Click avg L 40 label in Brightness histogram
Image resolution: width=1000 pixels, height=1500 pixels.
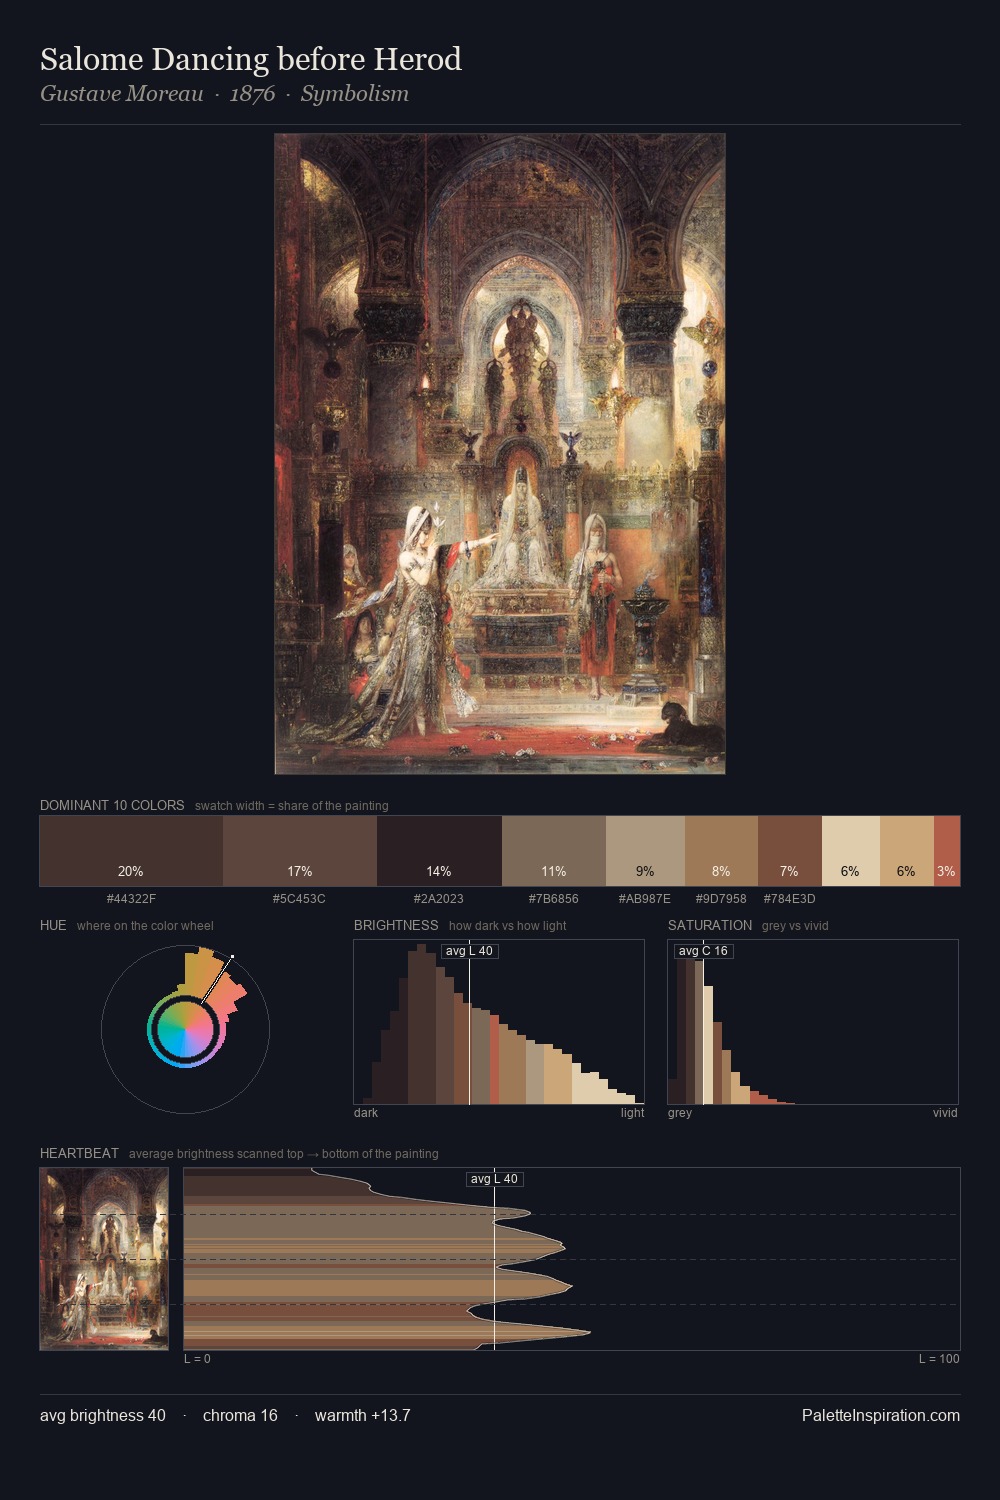[x=469, y=951]
